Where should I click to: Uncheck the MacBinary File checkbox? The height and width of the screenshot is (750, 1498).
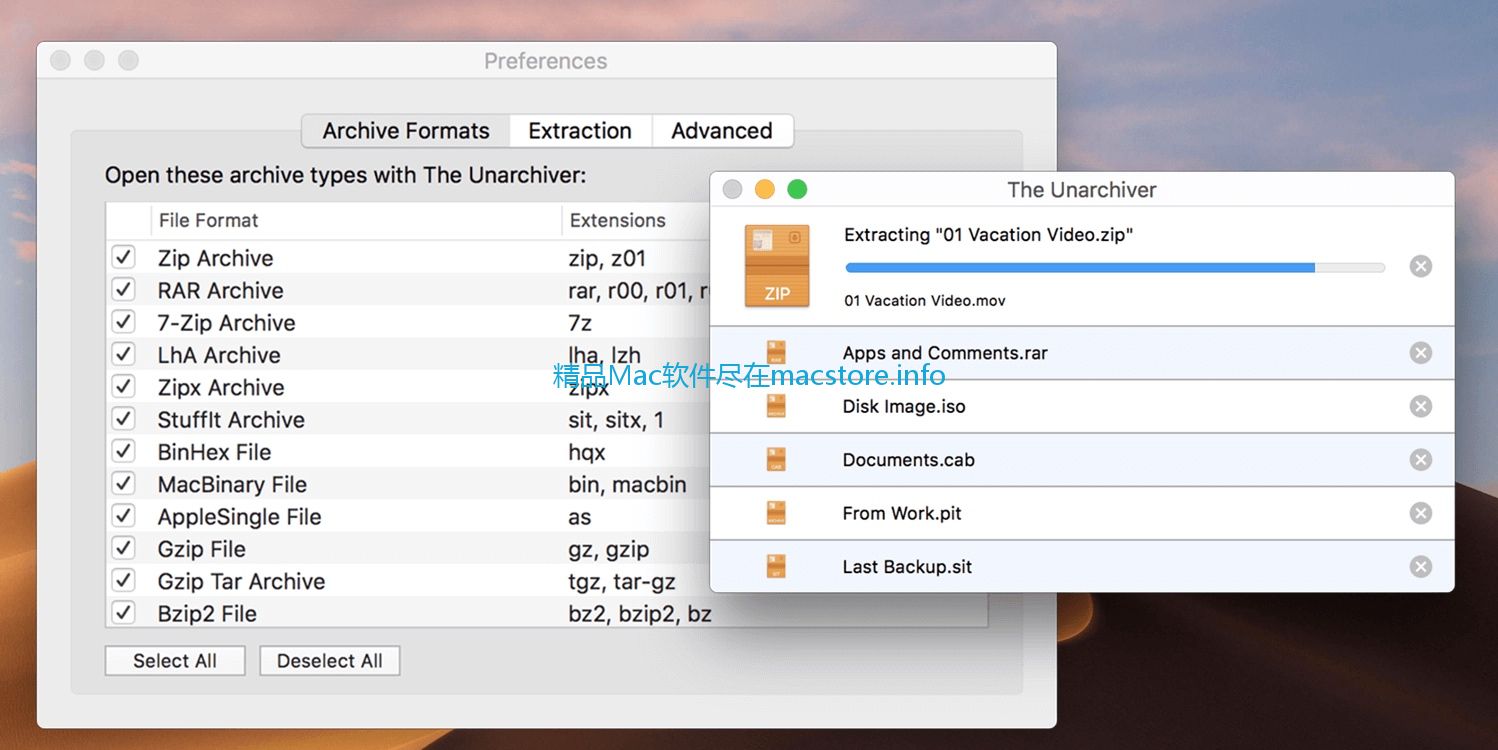(123, 484)
